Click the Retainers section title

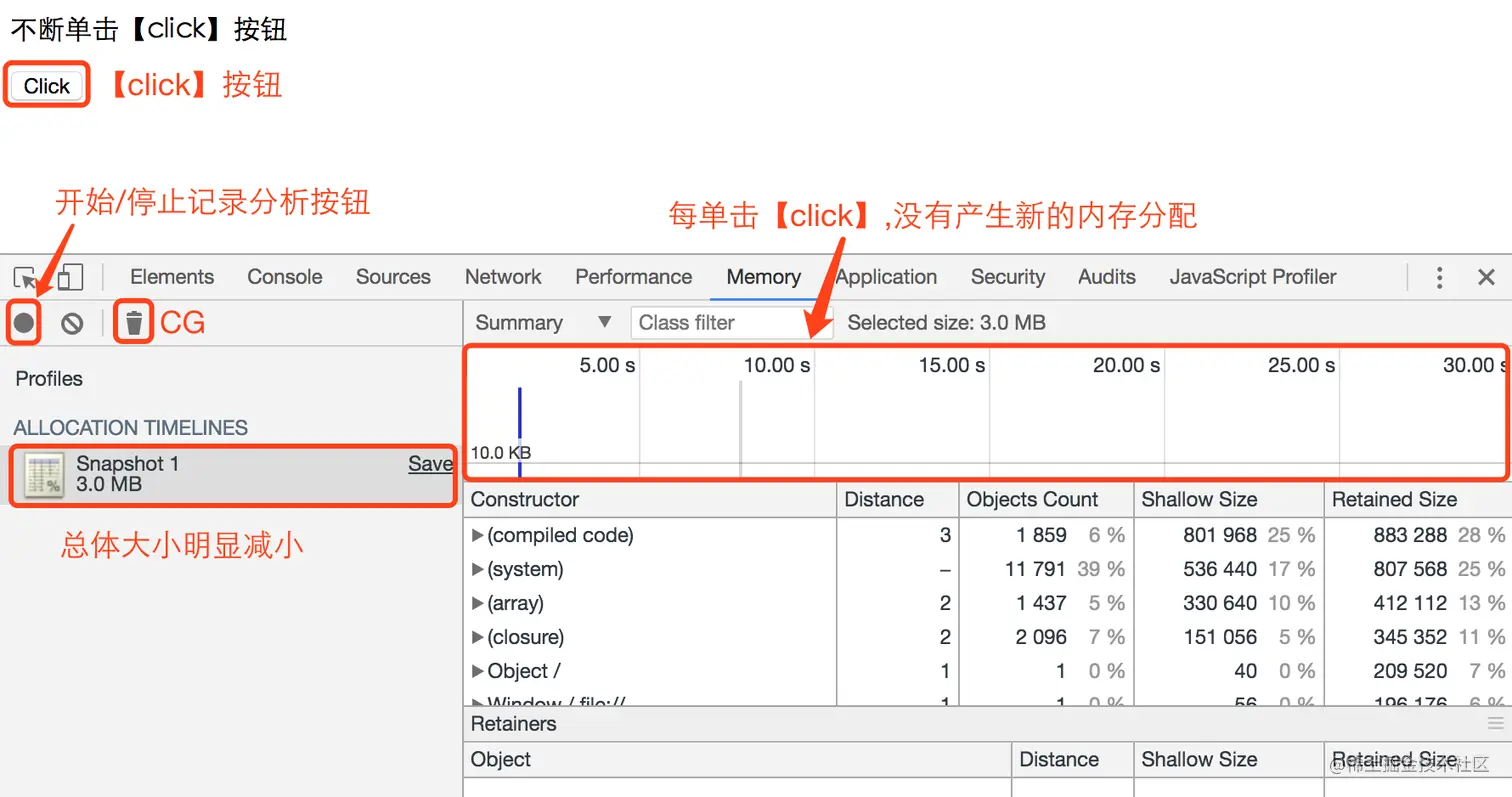[514, 724]
